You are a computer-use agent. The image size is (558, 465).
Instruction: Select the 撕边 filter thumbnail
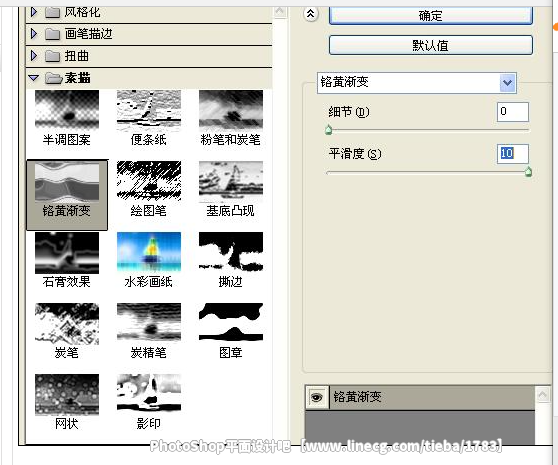(x=231, y=252)
